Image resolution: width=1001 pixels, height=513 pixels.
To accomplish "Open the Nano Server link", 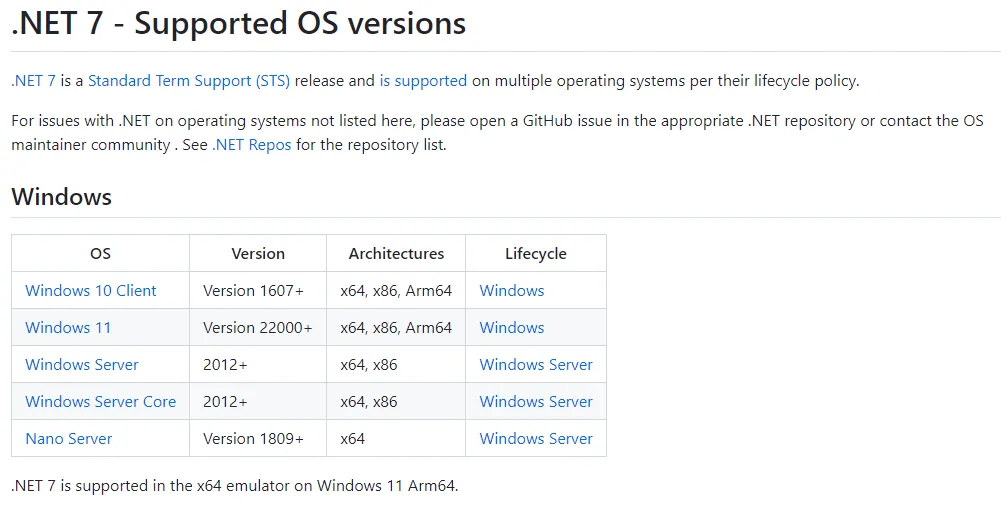I will (69, 439).
